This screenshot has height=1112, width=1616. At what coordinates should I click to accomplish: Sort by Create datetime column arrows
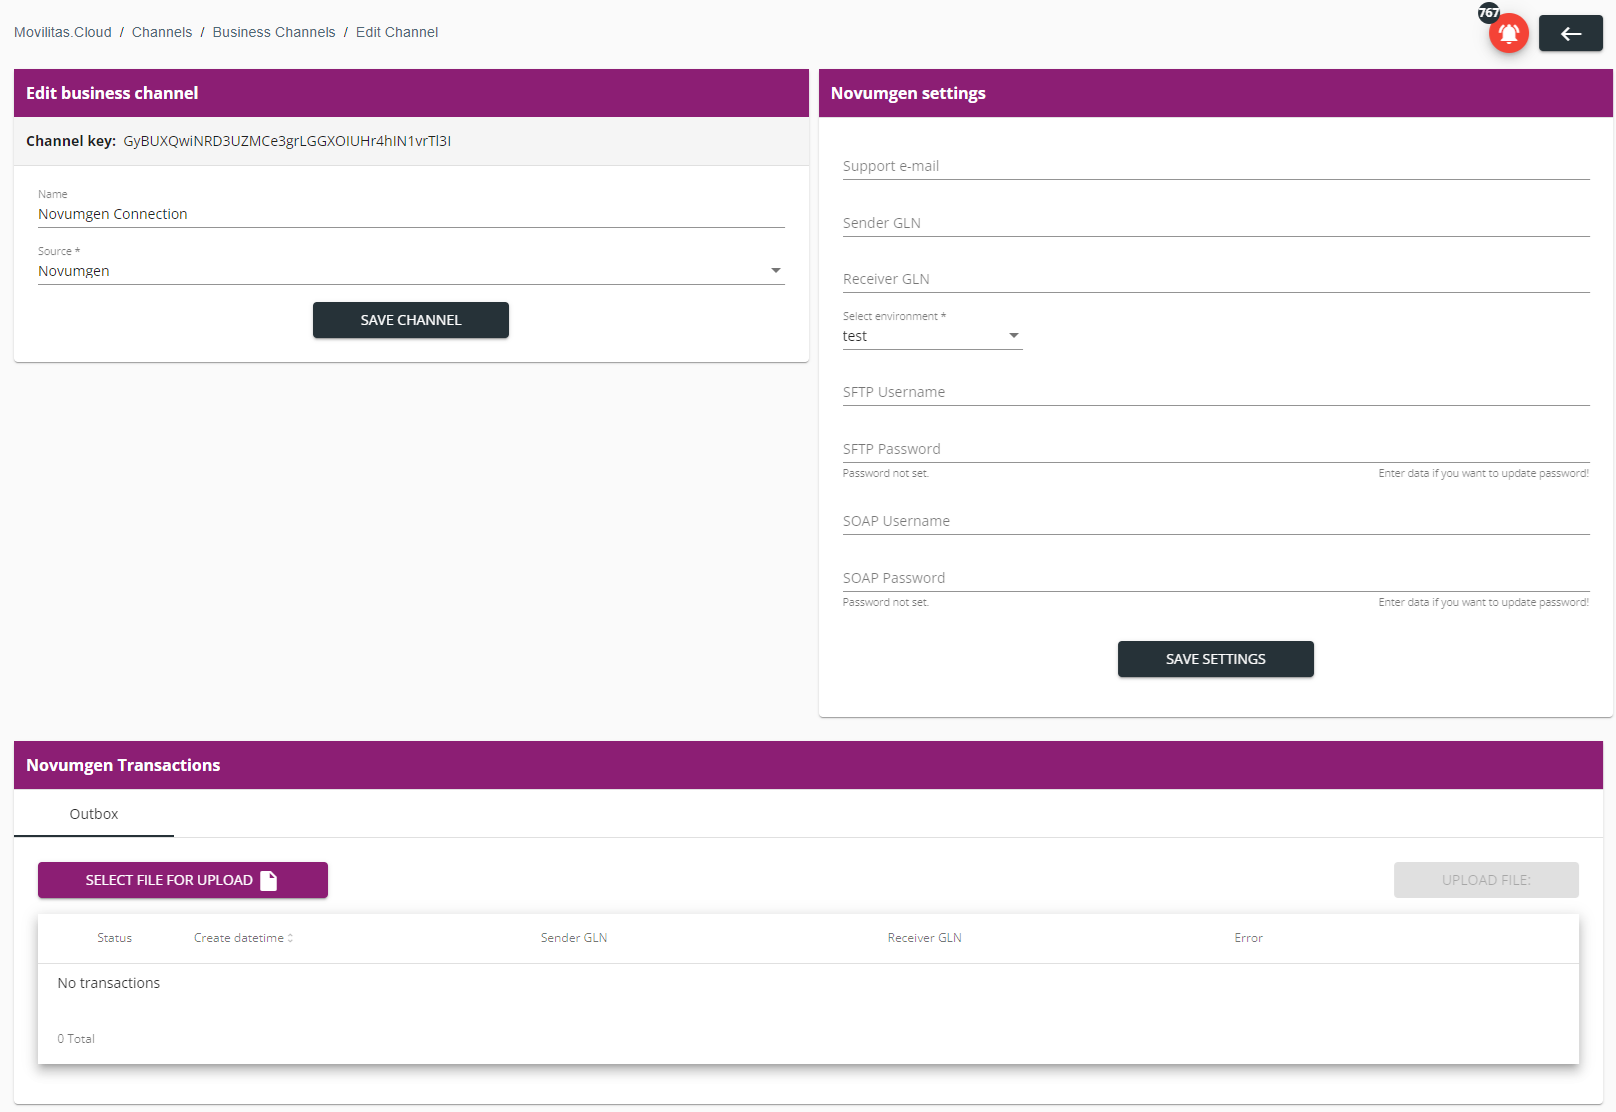click(290, 938)
